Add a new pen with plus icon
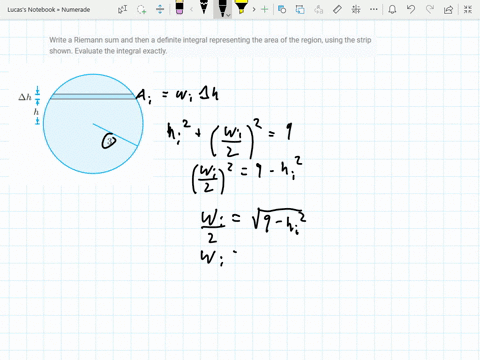 click(x=265, y=9)
